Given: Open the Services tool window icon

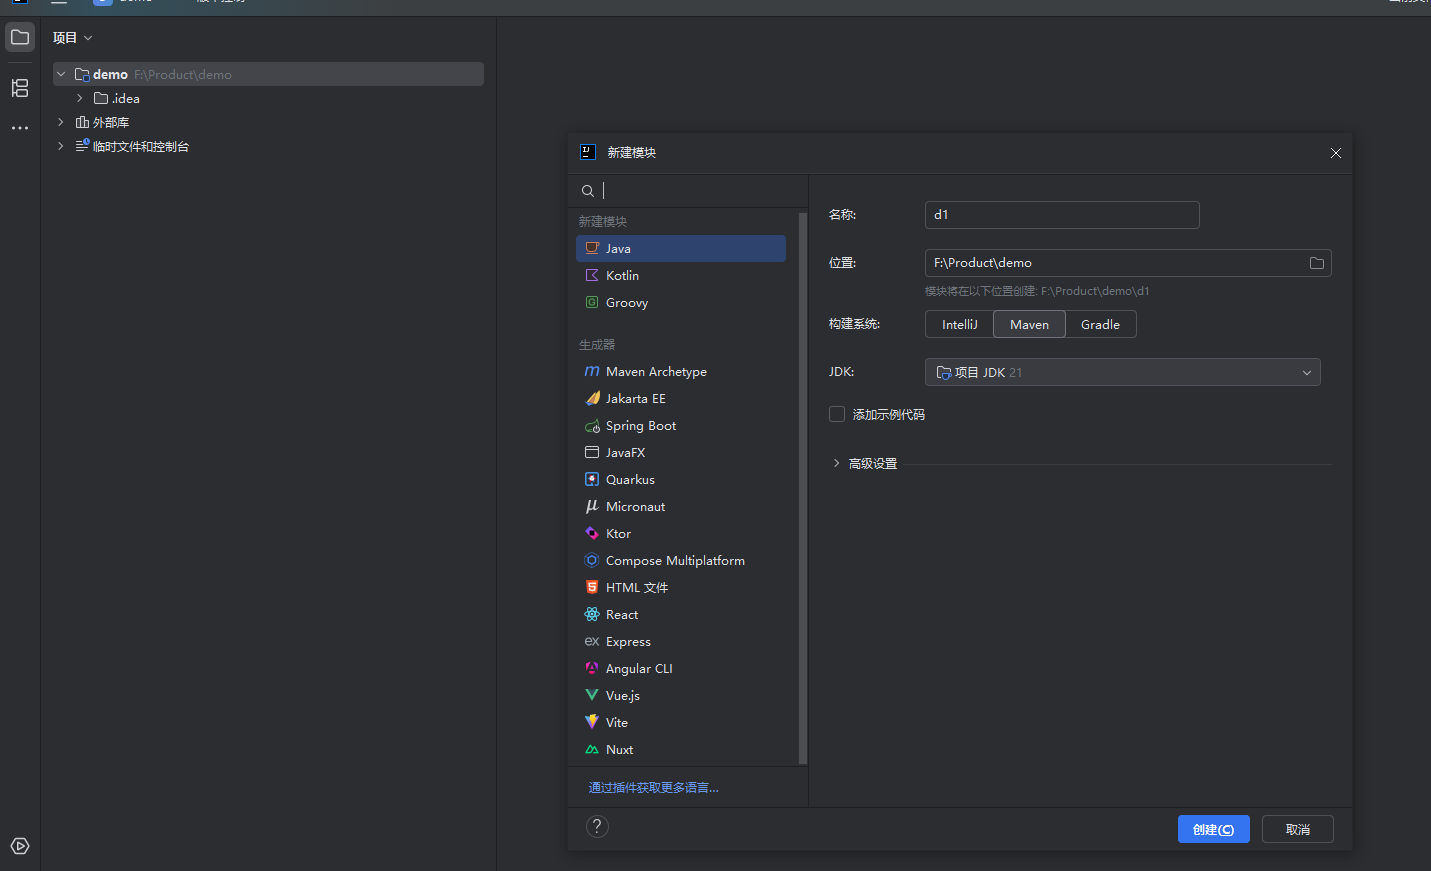Looking at the screenshot, I should point(20,846).
